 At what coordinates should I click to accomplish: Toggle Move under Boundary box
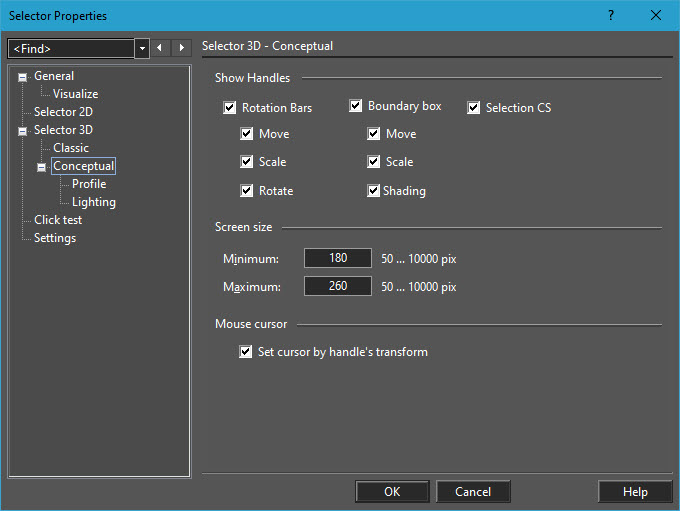tap(373, 134)
